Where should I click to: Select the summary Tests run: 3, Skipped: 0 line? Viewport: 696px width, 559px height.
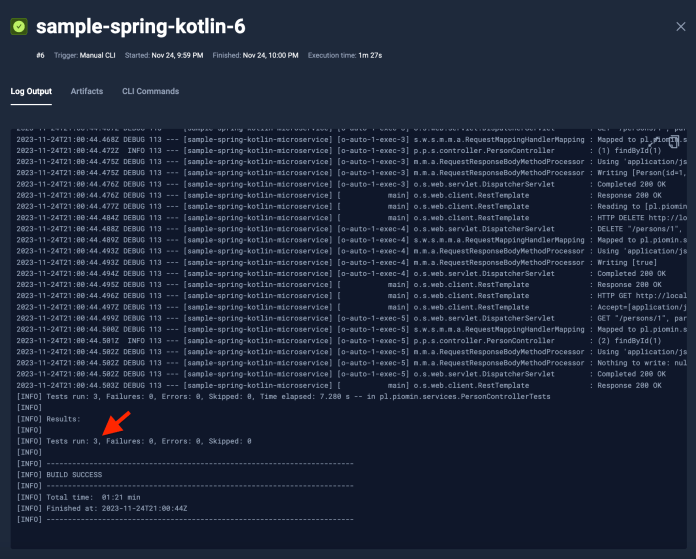[x=134, y=441]
